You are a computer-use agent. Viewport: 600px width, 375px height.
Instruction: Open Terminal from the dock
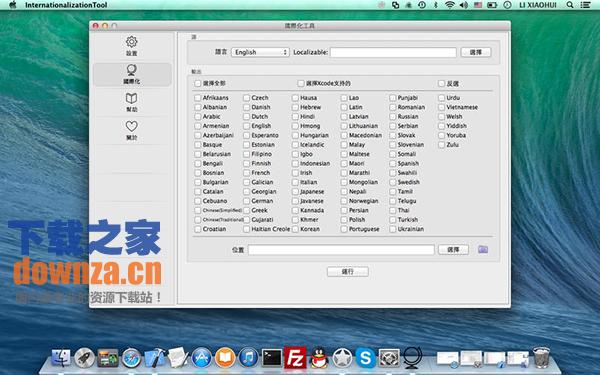click(272, 358)
